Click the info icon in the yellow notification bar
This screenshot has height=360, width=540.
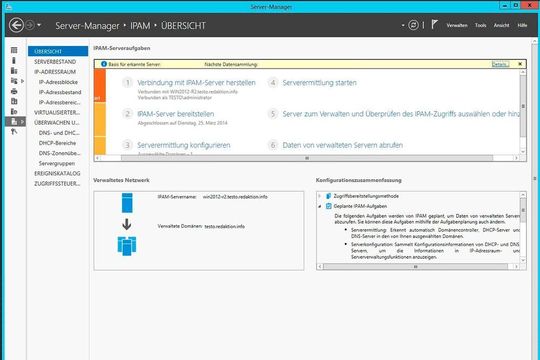(104, 64)
